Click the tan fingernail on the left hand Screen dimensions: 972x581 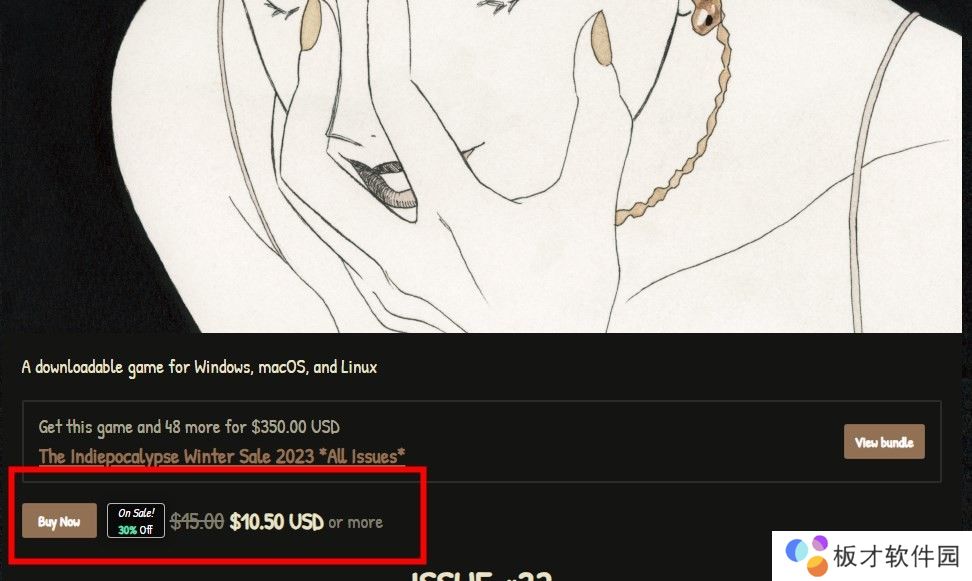click(310, 25)
